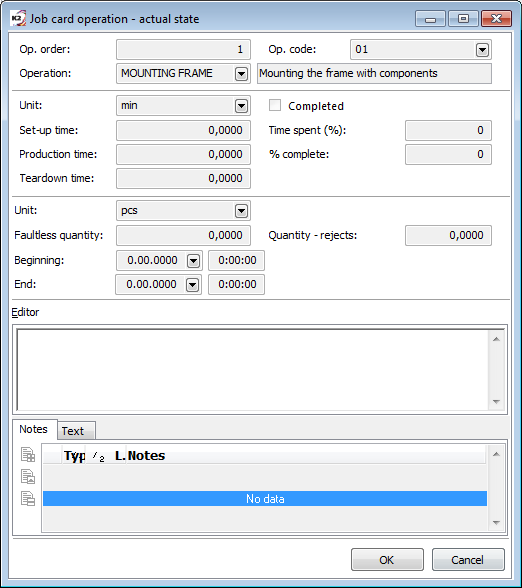Click the operation description text field
522x588 pixels.
[374, 74]
